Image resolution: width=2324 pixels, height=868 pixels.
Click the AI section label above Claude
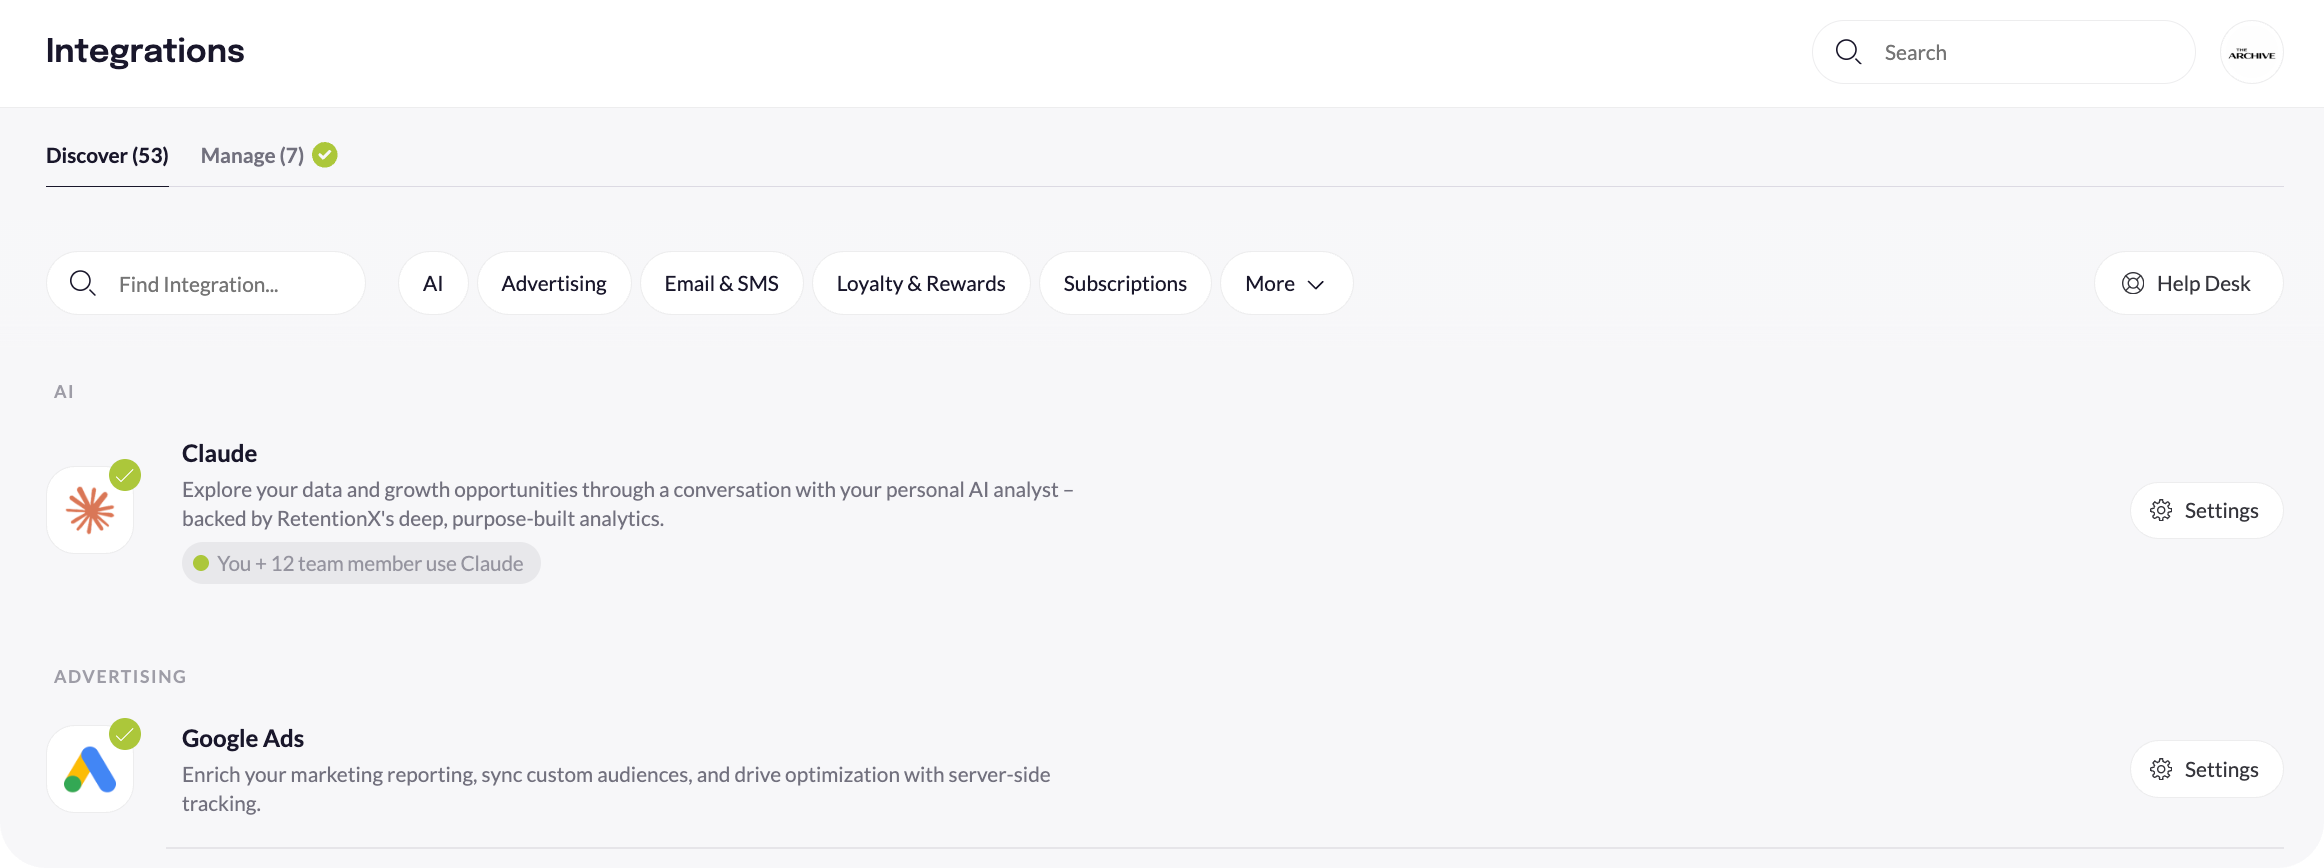click(x=64, y=392)
